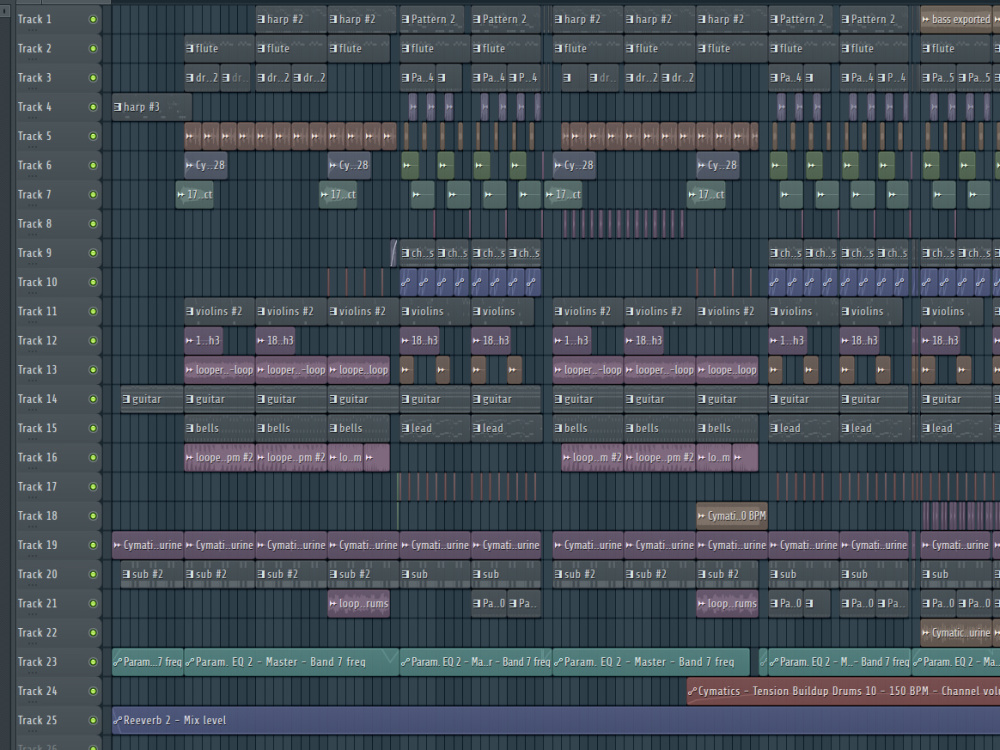Mute Track 19 with its green dot

point(93,545)
